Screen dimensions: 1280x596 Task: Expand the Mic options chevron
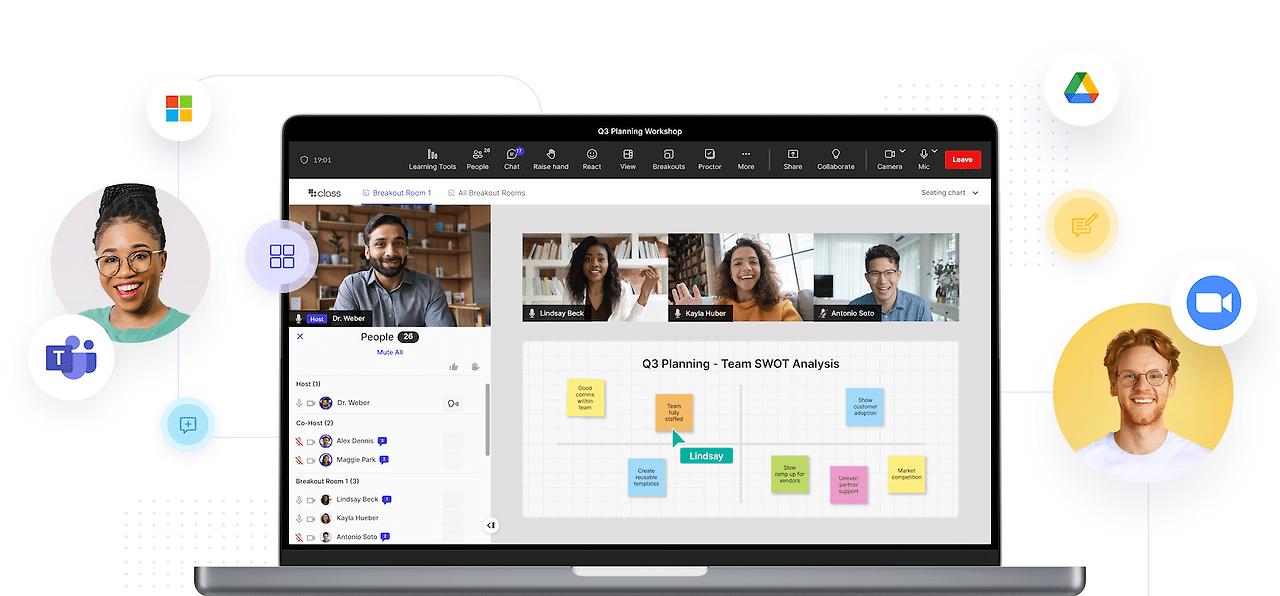click(934, 152)
